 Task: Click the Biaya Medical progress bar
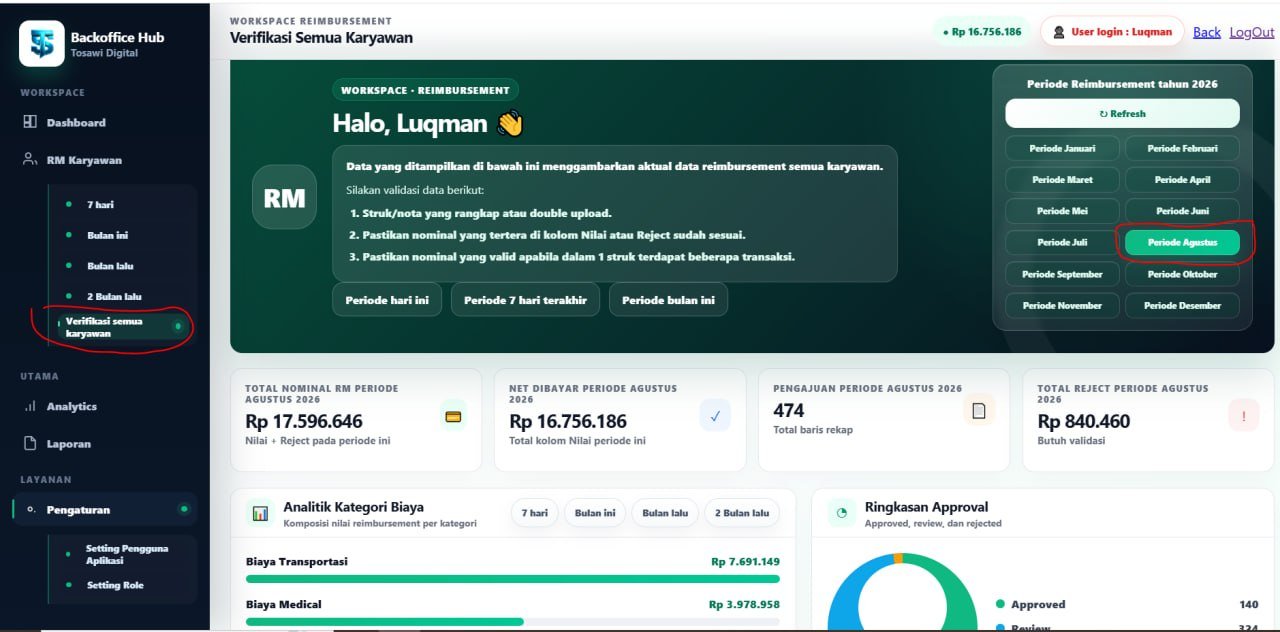pos(513,622)
